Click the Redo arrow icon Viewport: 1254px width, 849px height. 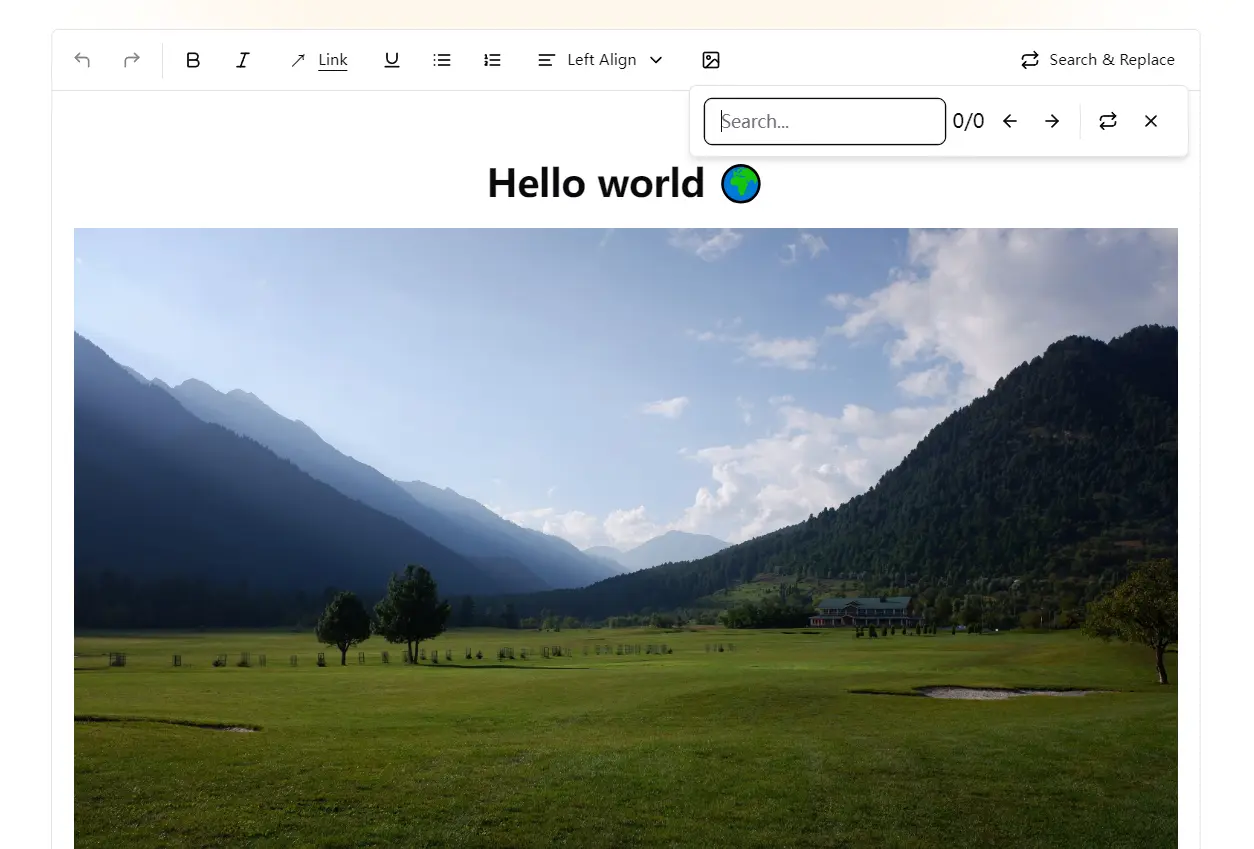[x=131, y=60]
